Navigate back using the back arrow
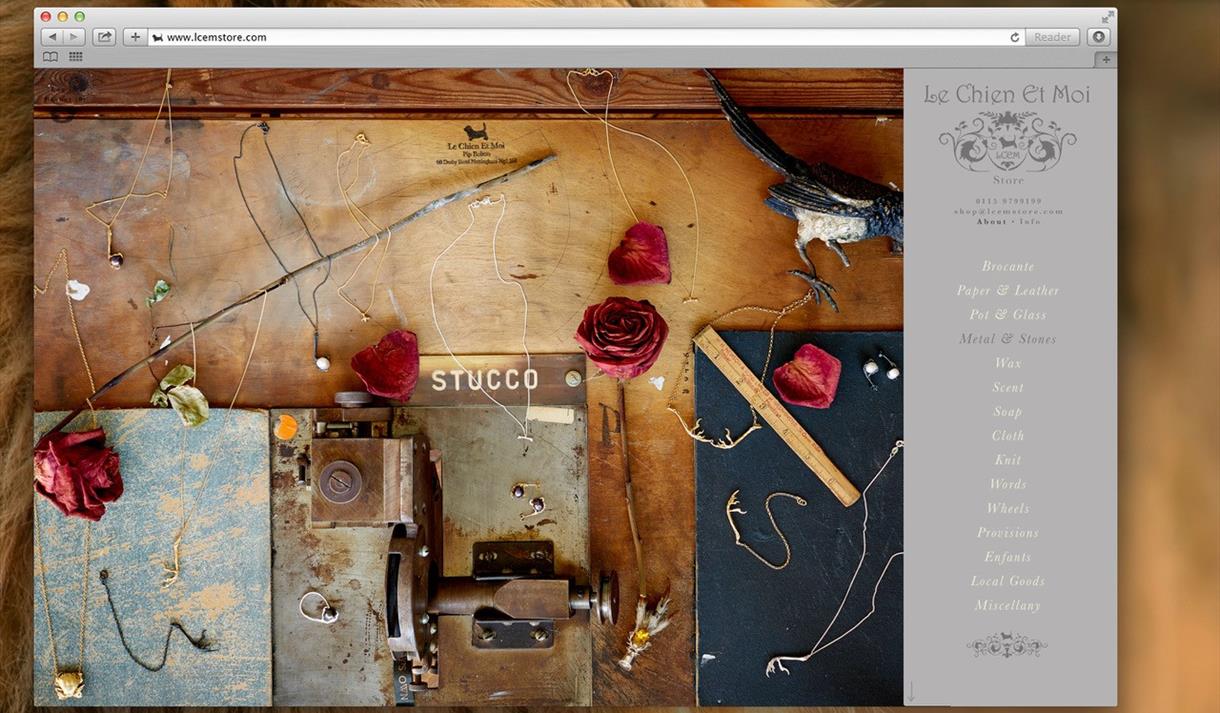1220x713 pixels. pos(51,36)
